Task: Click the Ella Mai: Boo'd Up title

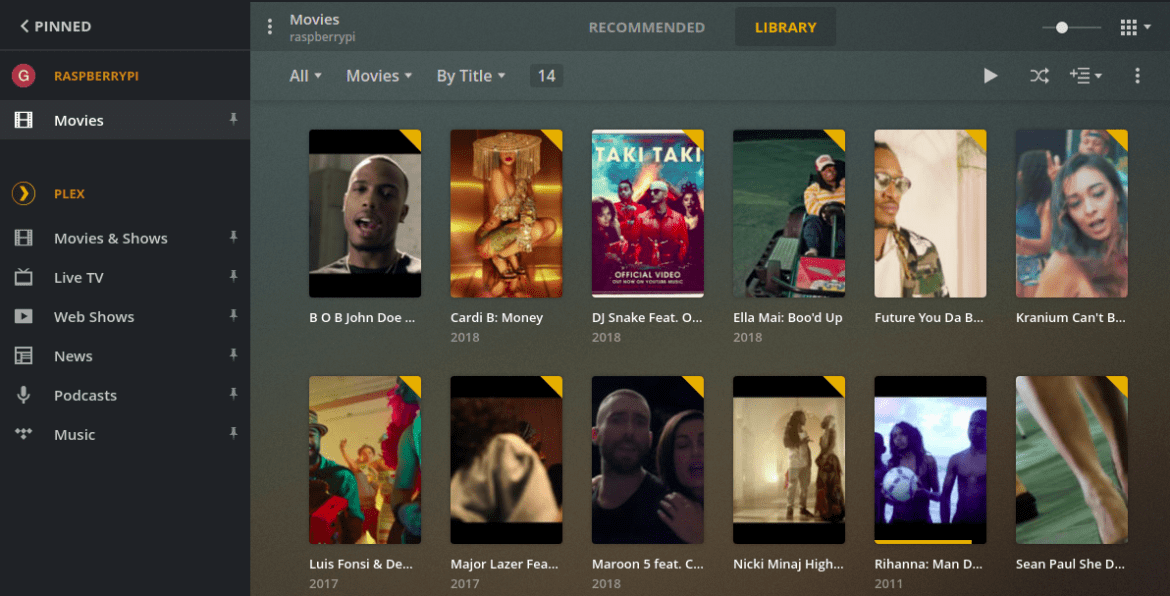Action: point(788,318)
